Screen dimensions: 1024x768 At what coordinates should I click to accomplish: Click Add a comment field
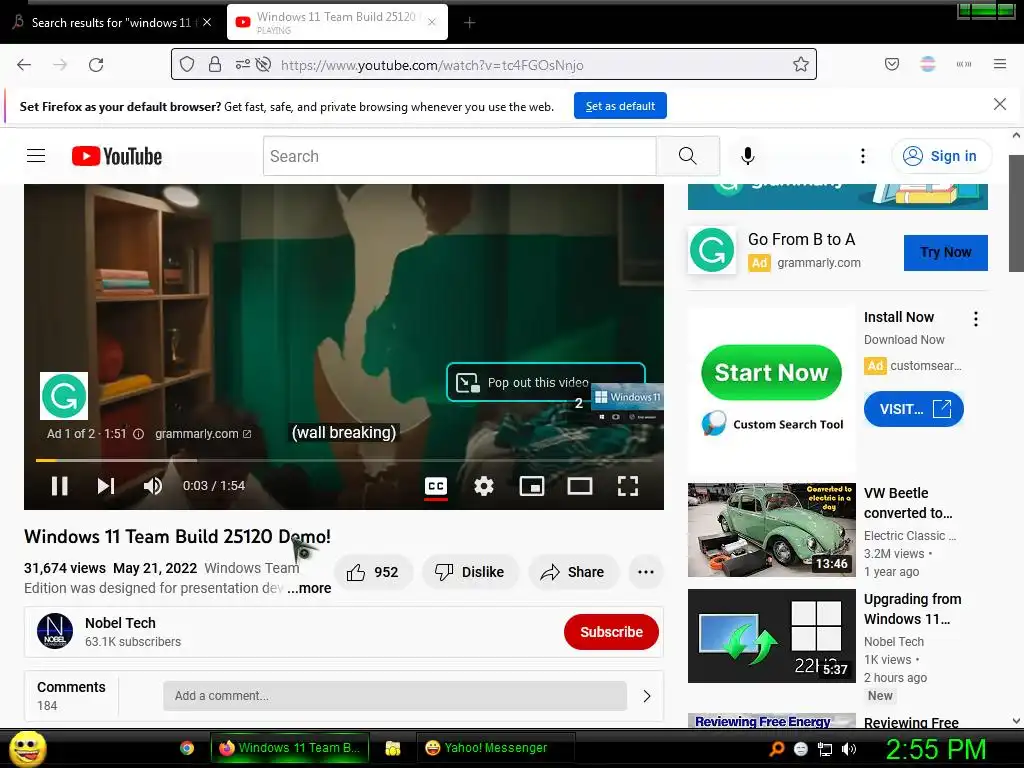coord(395,696)
